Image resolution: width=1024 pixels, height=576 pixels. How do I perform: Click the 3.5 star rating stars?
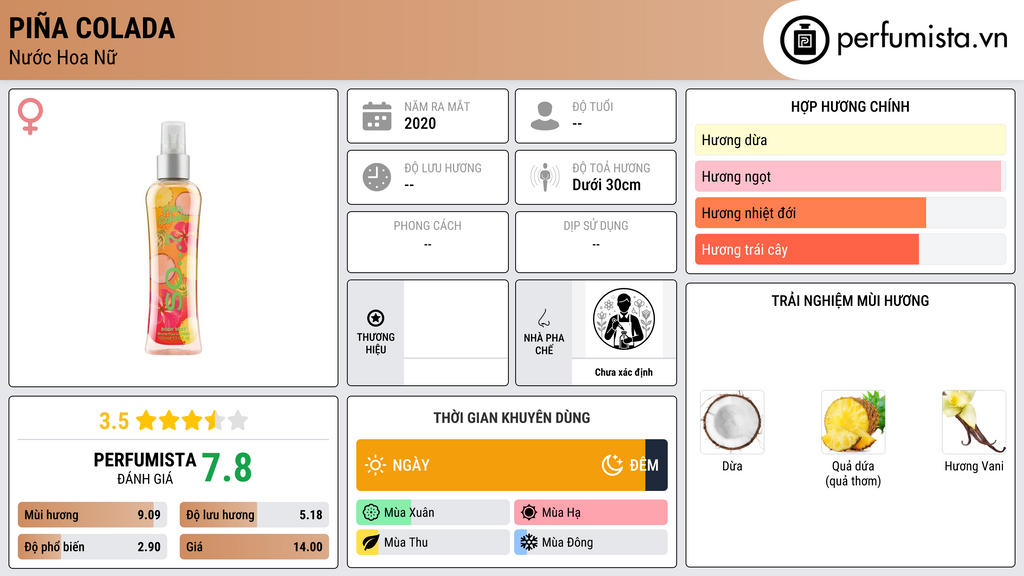[192, 421]
